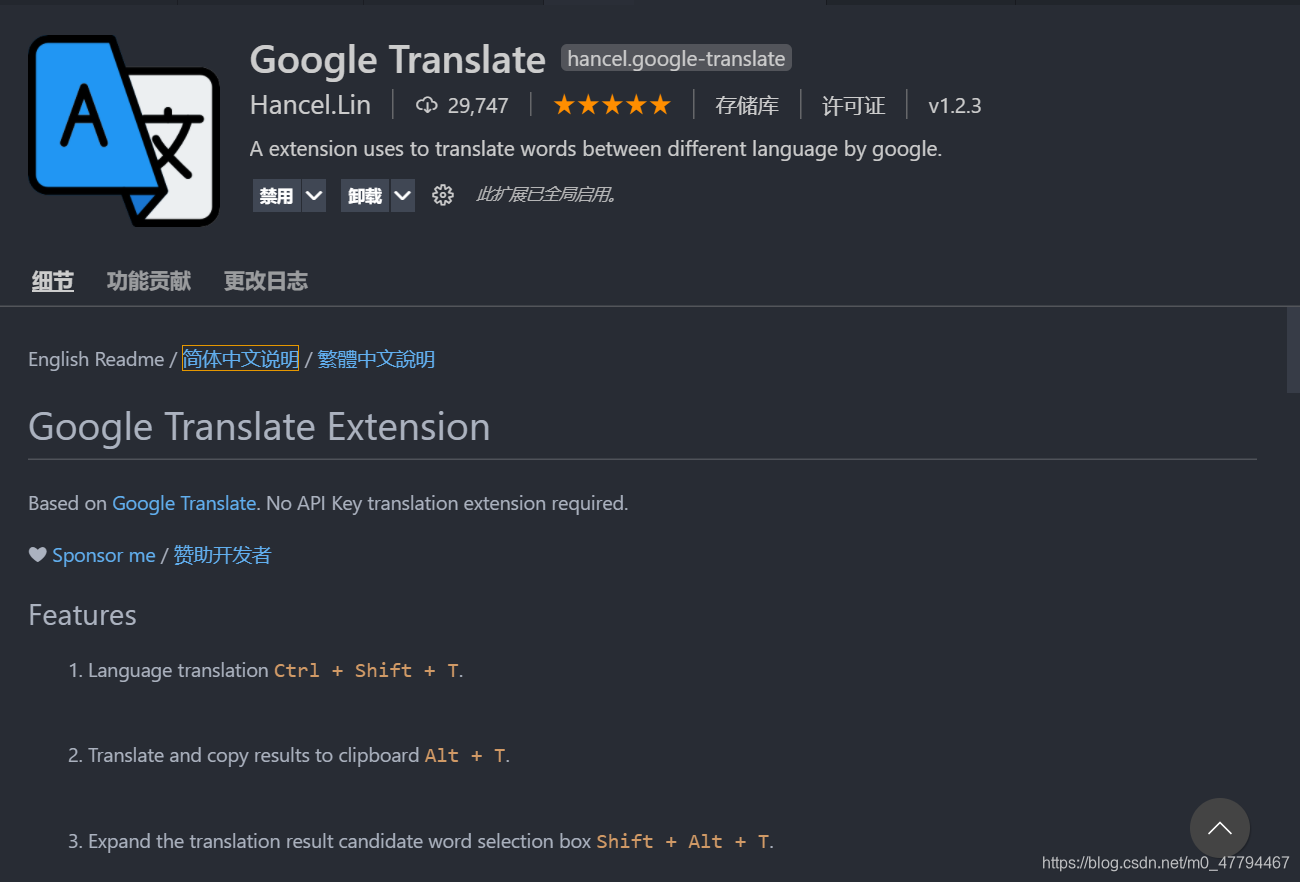Click the heart icon beside Sponsor me
This screenshot has width=1300, height=882.
coord(36,554)
